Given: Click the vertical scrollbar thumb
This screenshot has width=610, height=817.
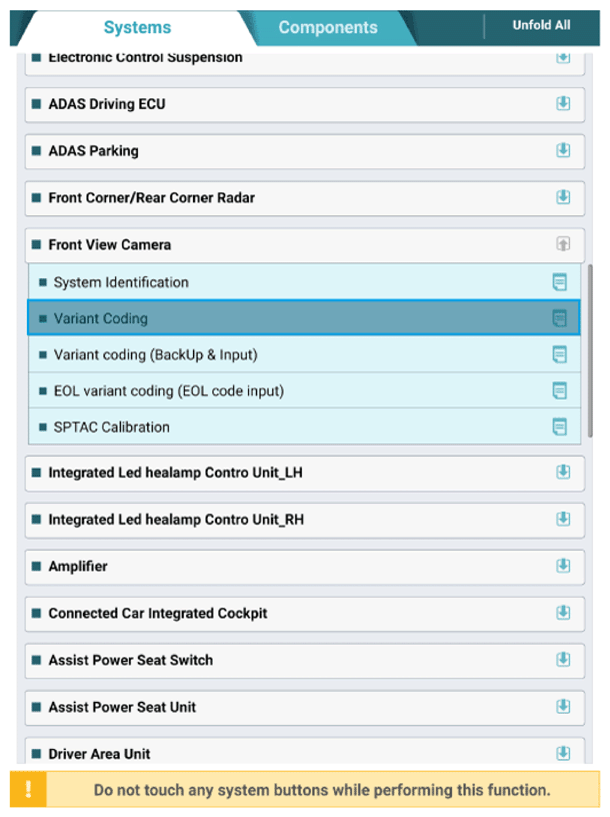Looking at the screenshot, I should click(x=591, y=350).
